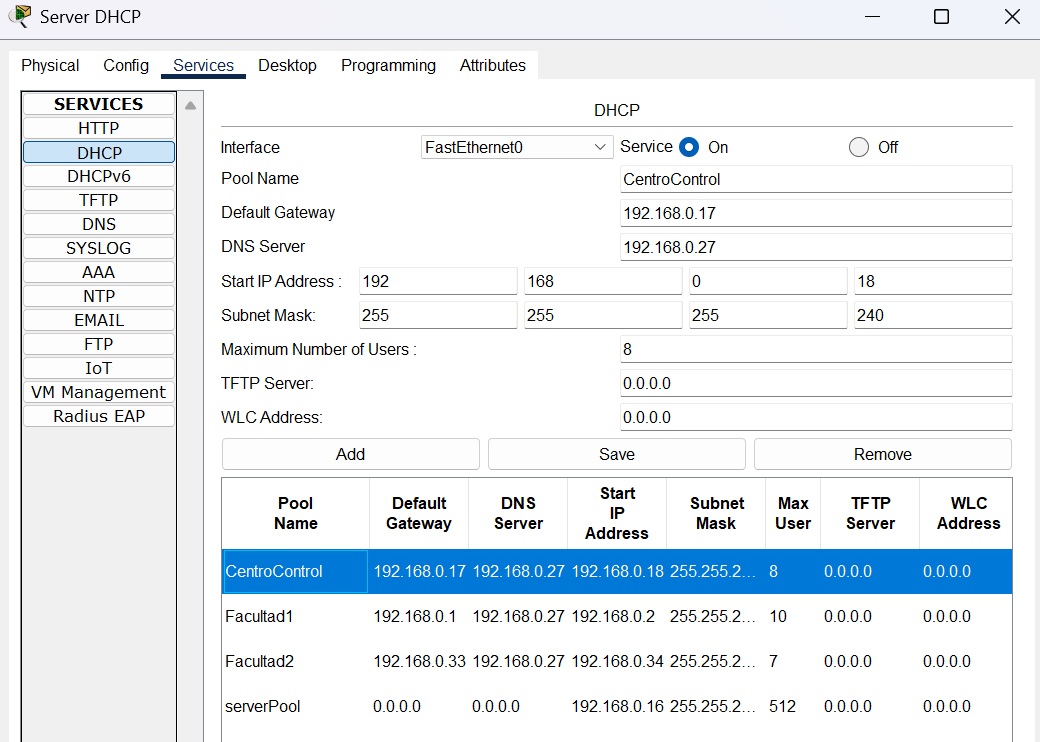Select the Facultad2 pool row
1040x742 pixels.
coord(617,661)
